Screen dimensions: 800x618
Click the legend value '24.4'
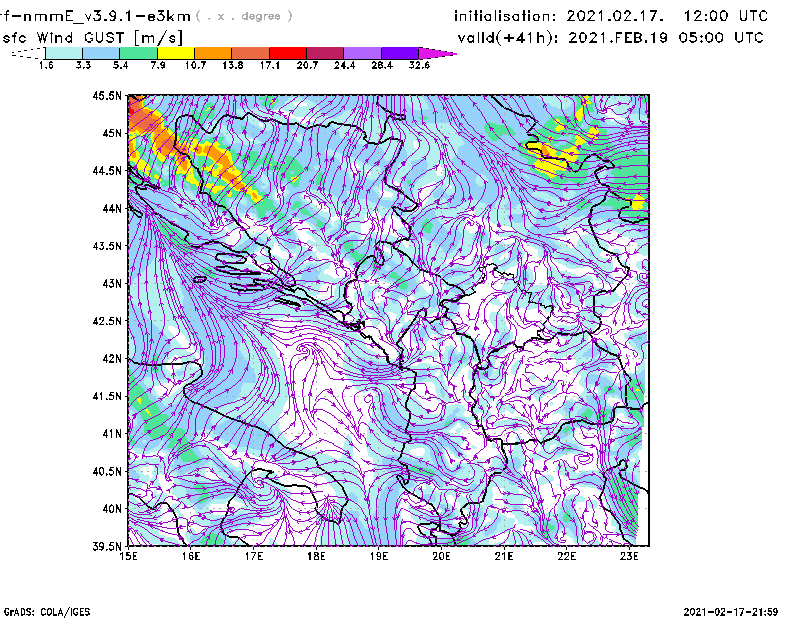(344, 65)
